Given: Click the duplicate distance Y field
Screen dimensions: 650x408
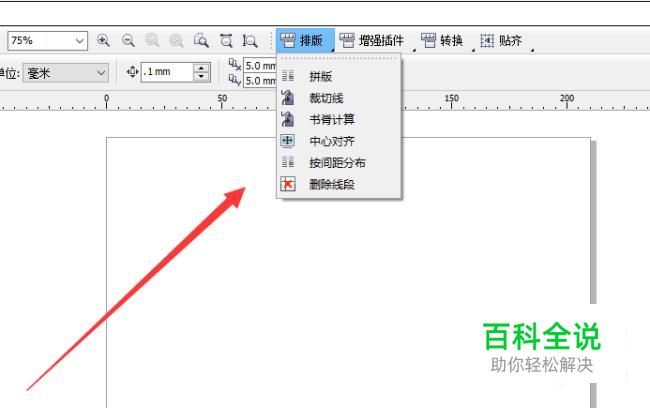Looking at the screenshot, I should (260, 80).
